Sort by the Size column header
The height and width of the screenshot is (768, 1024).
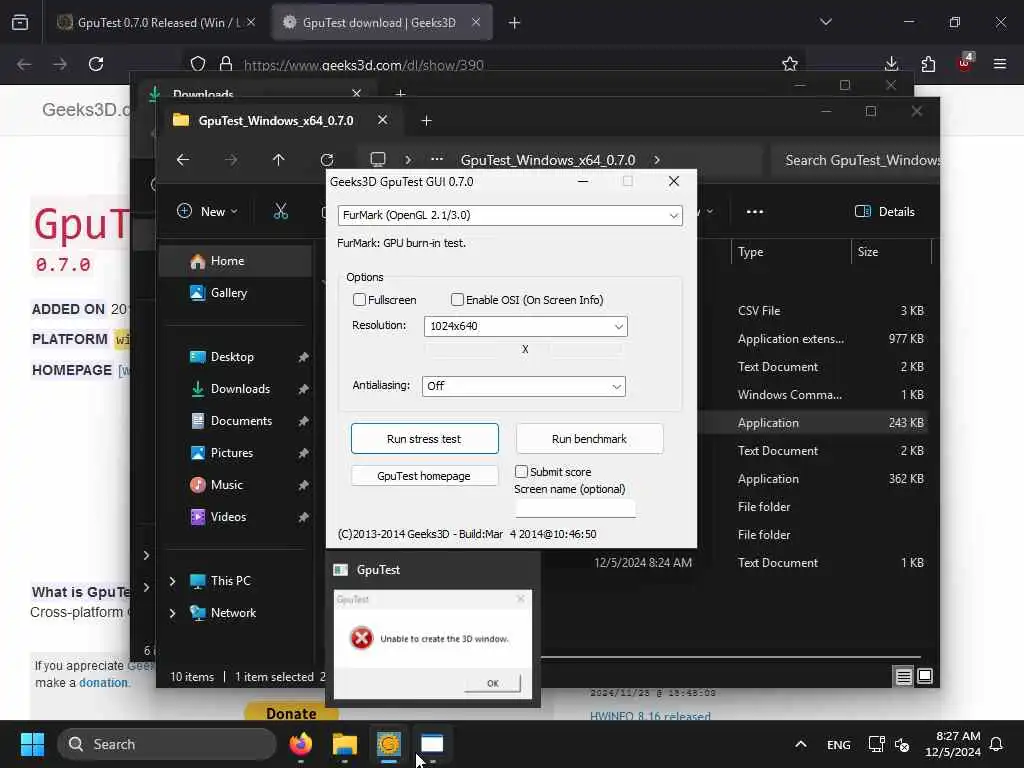[x=891, y=251]
